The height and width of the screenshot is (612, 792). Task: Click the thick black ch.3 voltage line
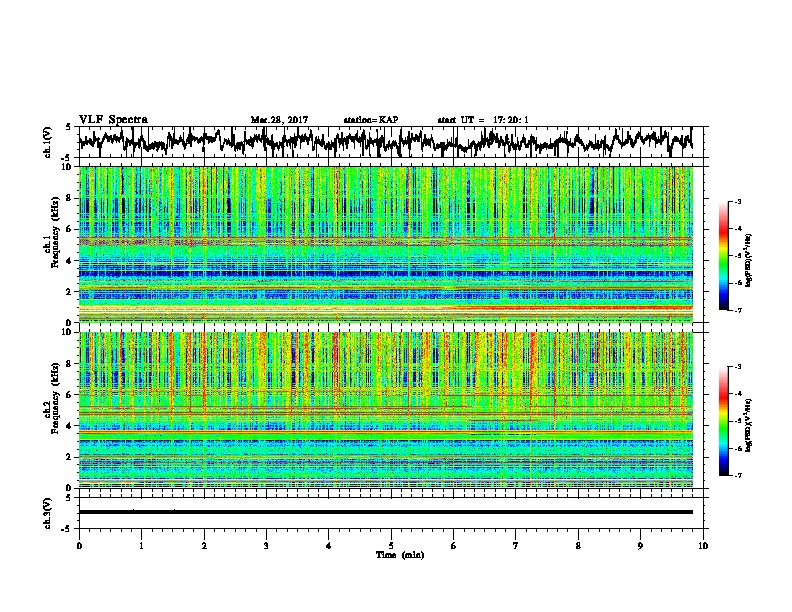(385, 512)
